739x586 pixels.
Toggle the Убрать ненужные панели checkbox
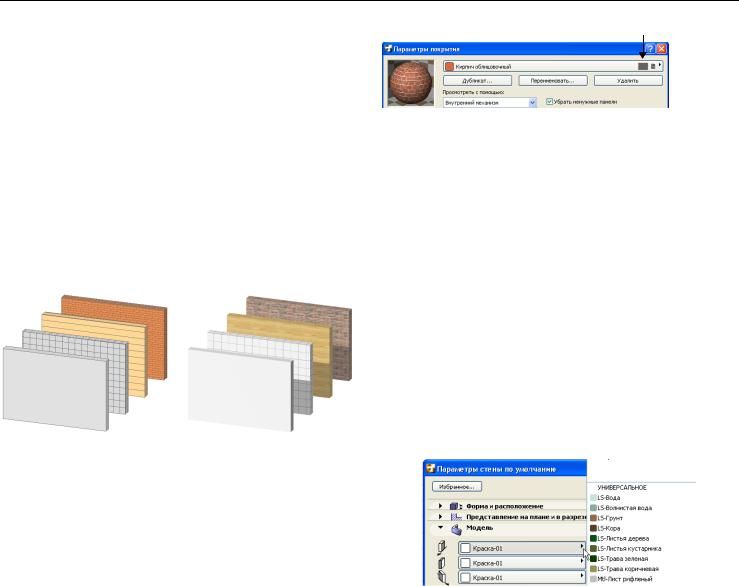(550, 101)
